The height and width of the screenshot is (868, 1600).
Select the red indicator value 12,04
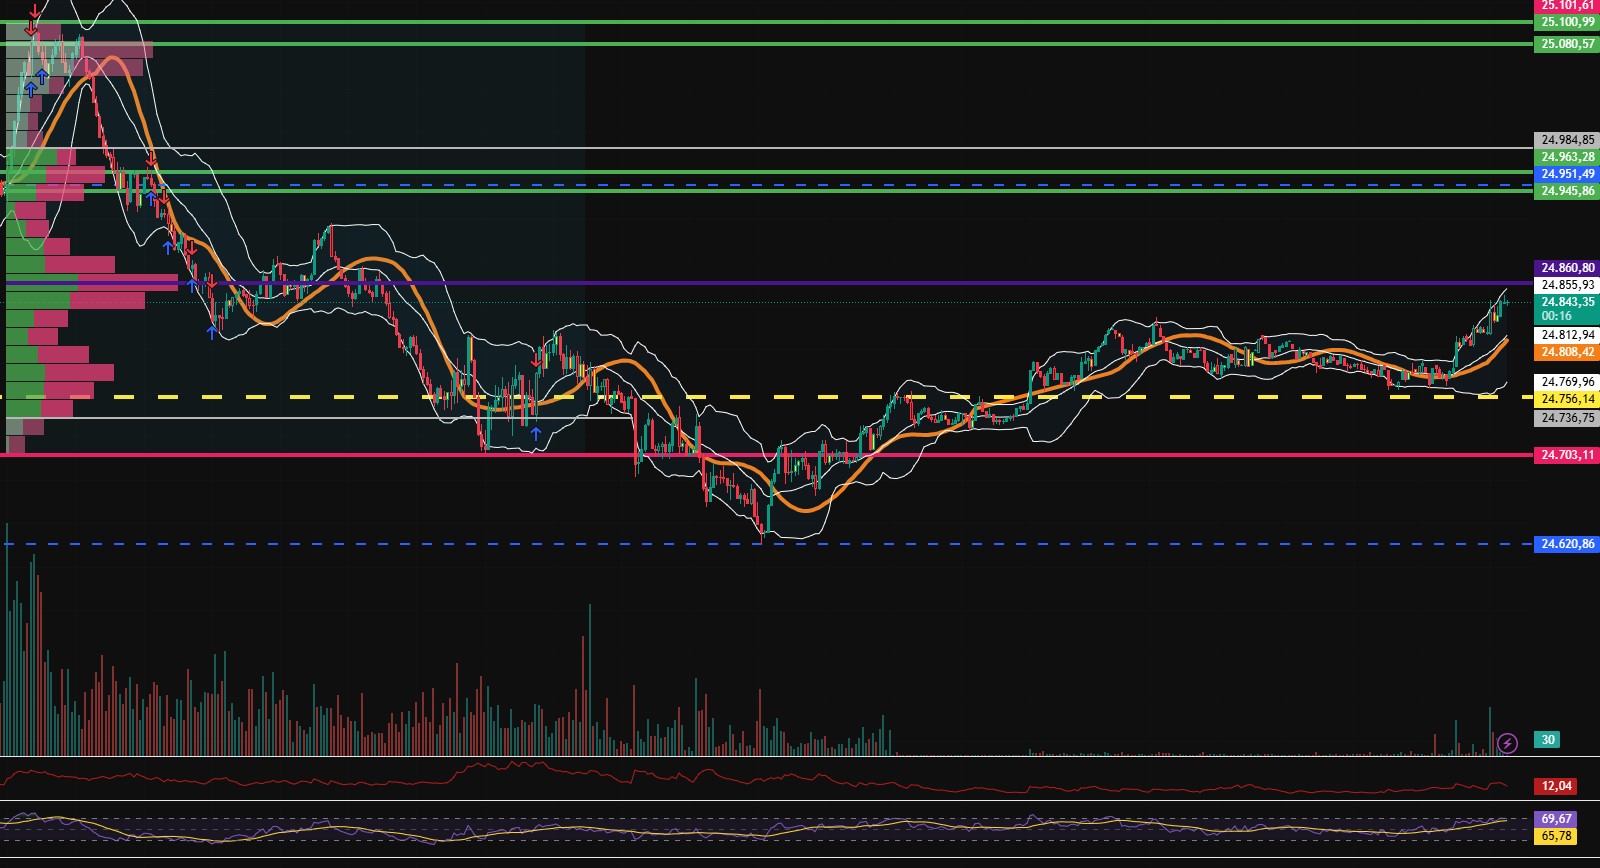point(1555,786)
